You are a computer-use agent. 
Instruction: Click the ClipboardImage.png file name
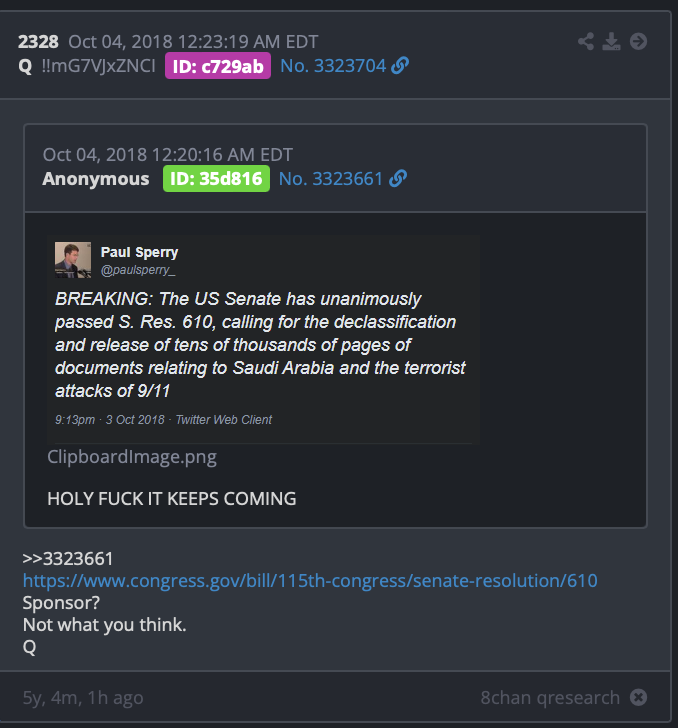[x=132, y=457]
